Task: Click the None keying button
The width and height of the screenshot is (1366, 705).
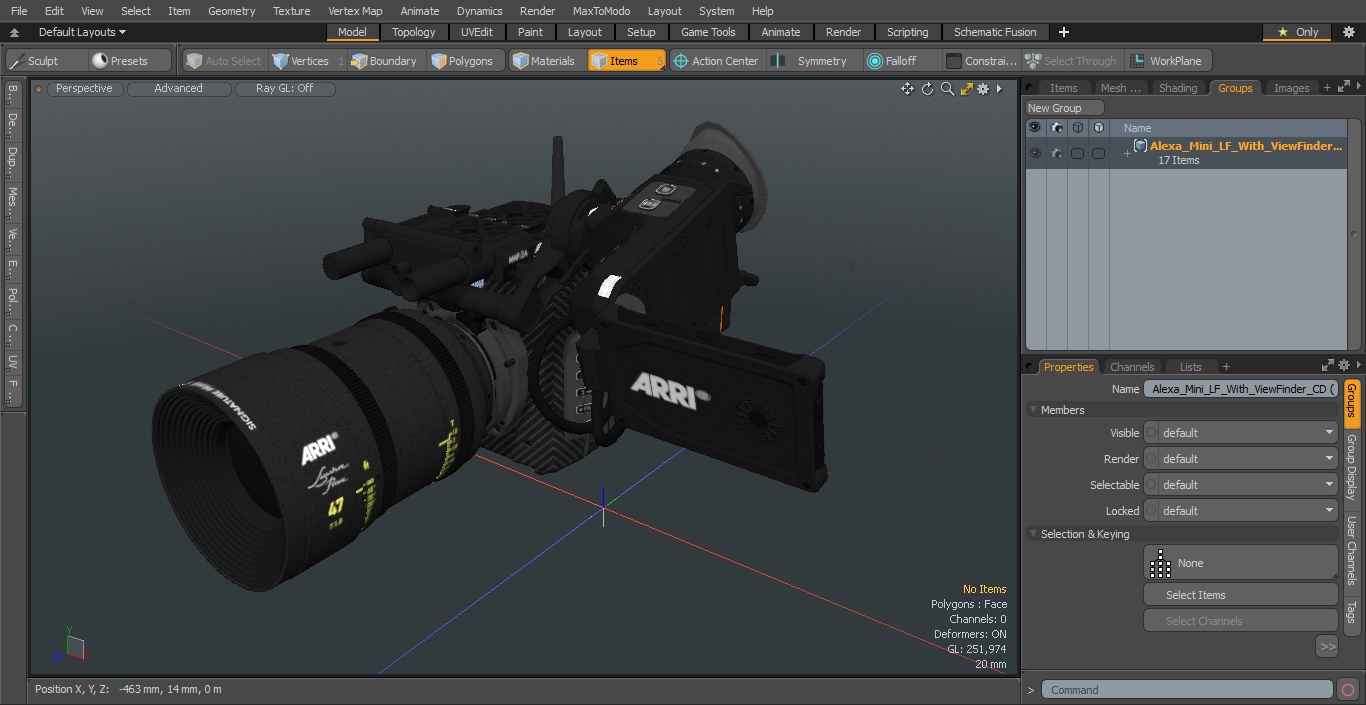Action: pyautogui.click(x=1241, y=563)
